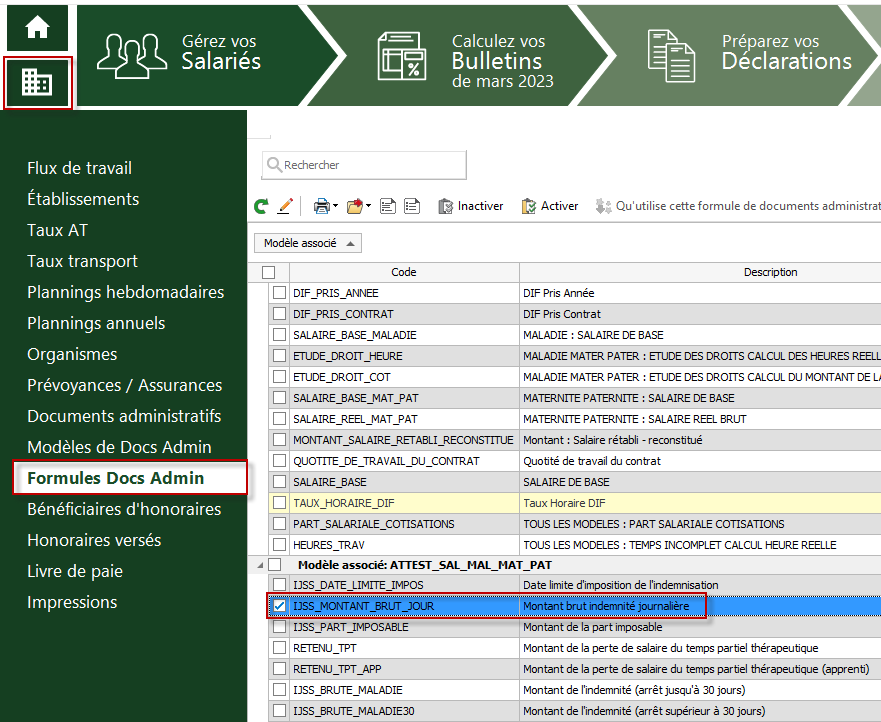
Task: Print the list using the printer icon
Action: click(321, 206)
